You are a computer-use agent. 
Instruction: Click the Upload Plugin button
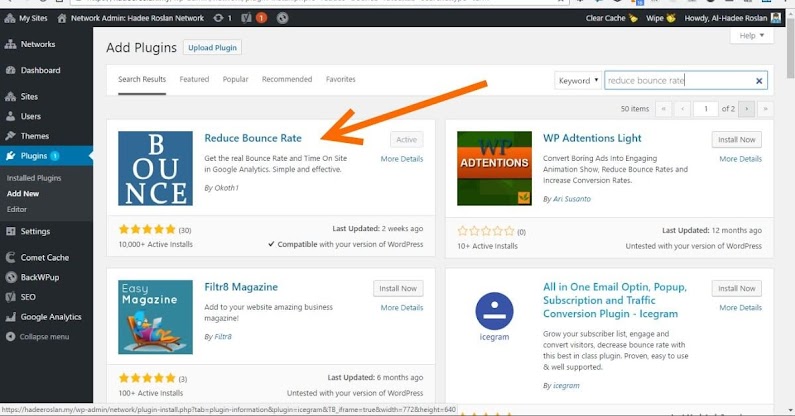pos(212,48)
